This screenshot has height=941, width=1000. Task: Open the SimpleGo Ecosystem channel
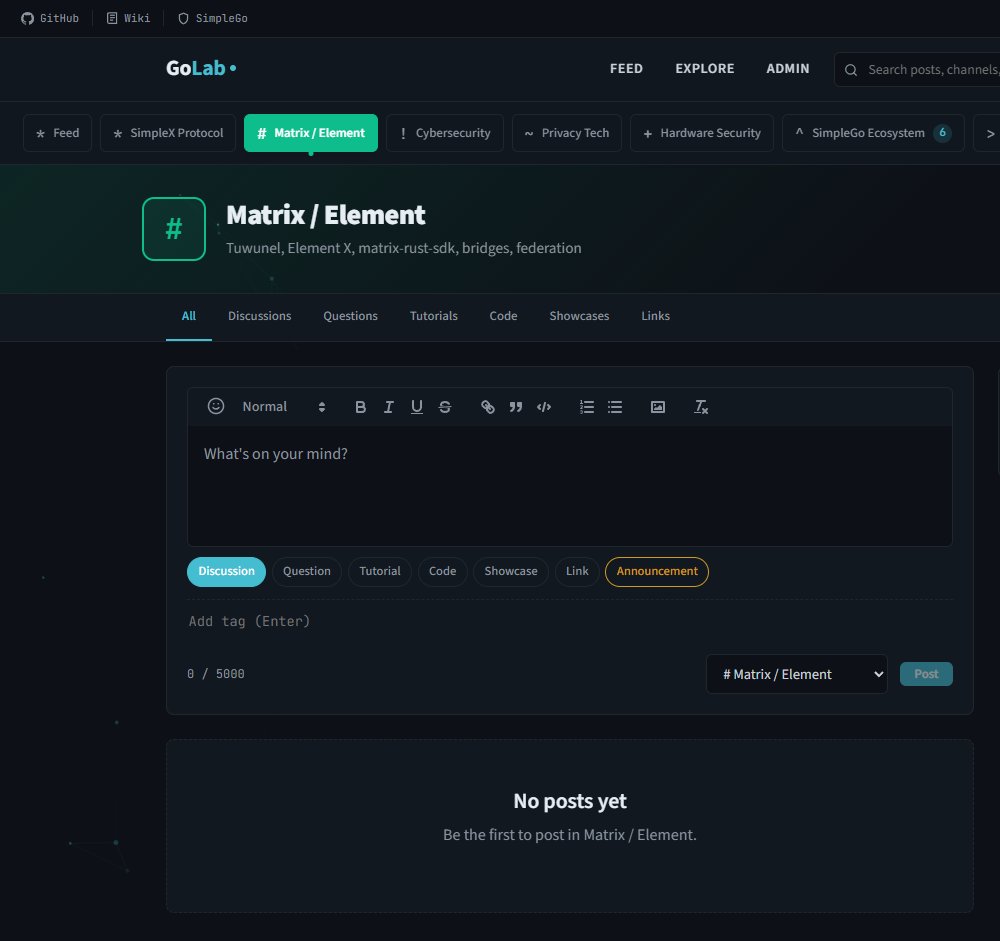[873, 133]
